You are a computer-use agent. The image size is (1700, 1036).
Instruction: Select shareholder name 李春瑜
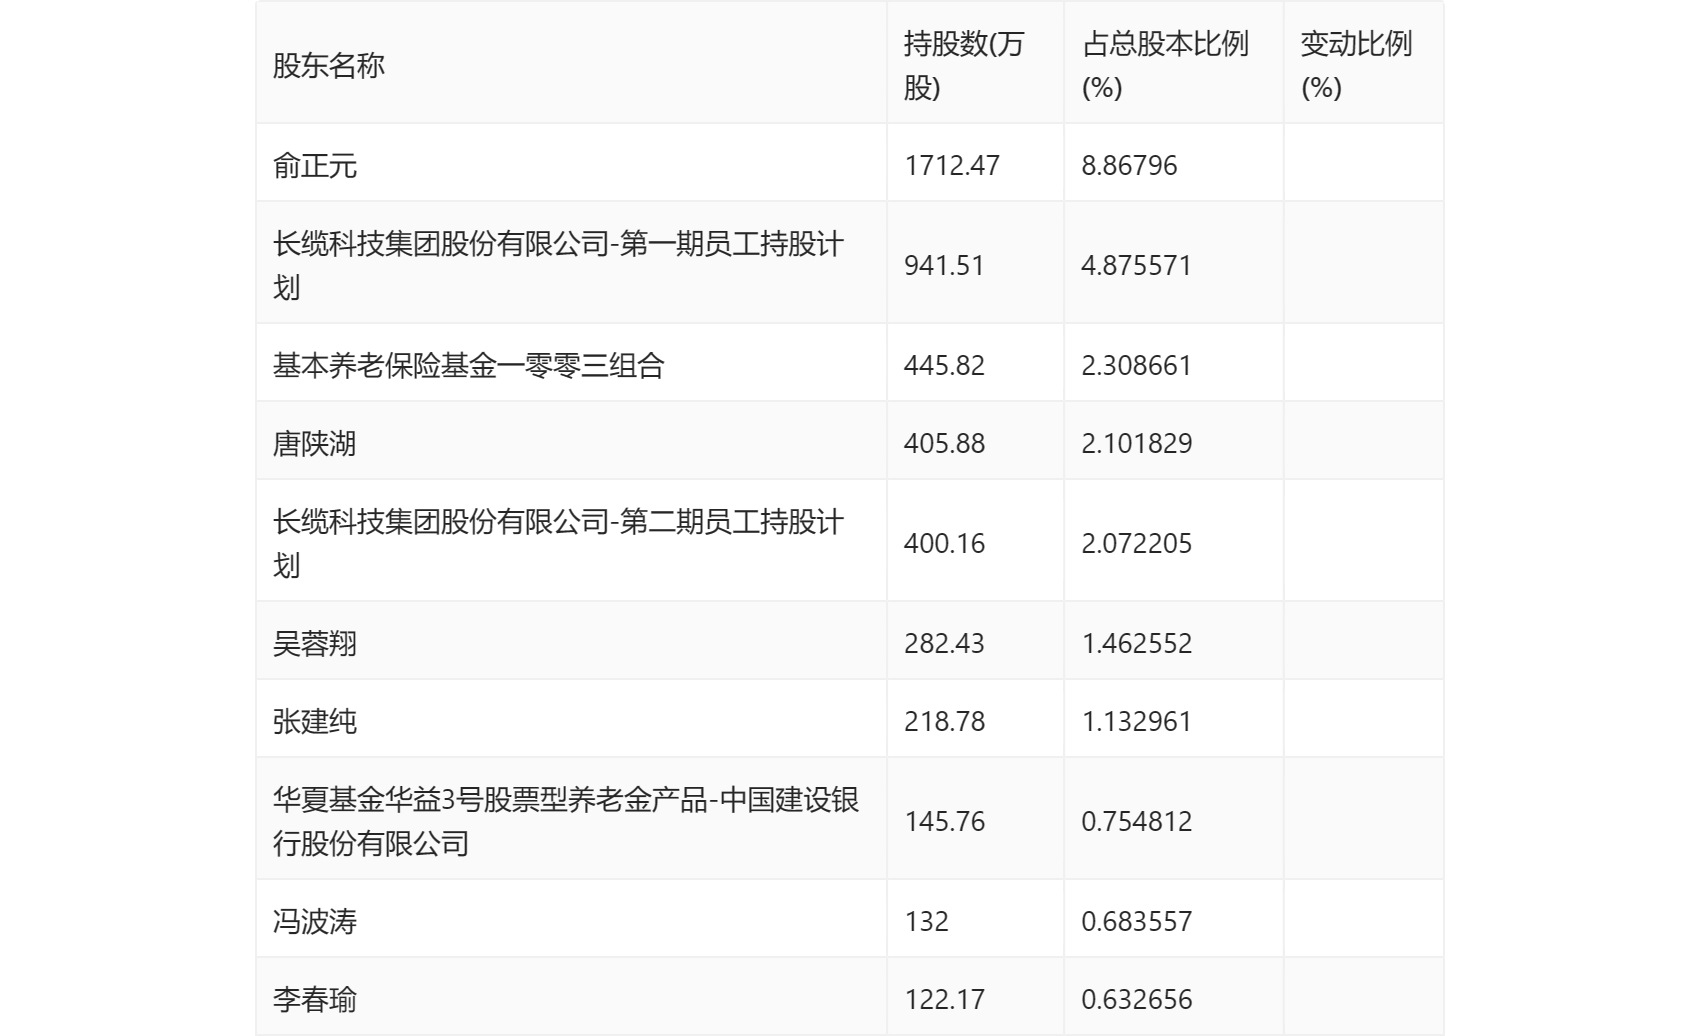[315, 1000]
